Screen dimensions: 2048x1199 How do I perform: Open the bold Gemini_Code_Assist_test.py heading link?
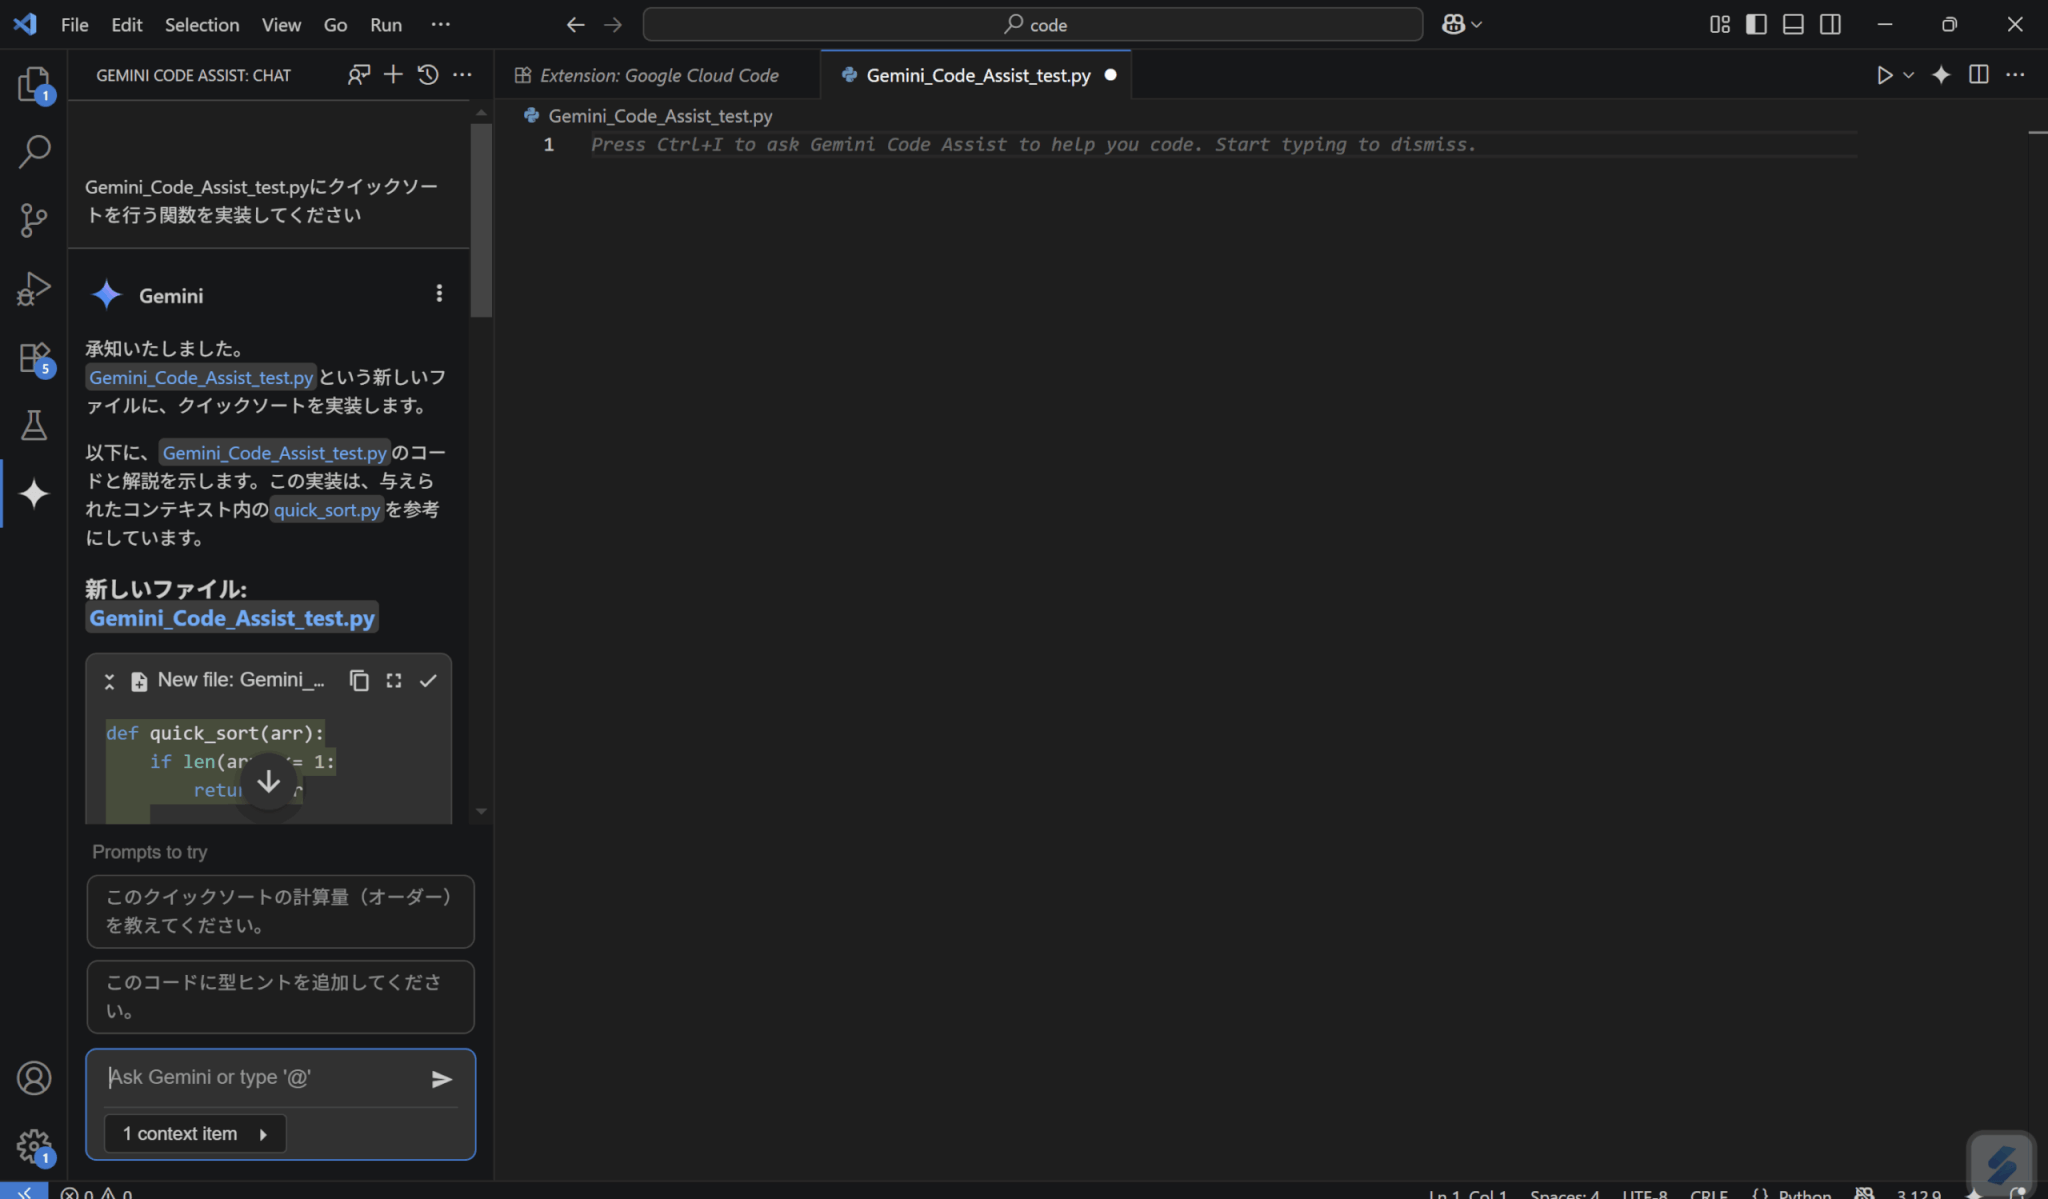pos(232,618)
